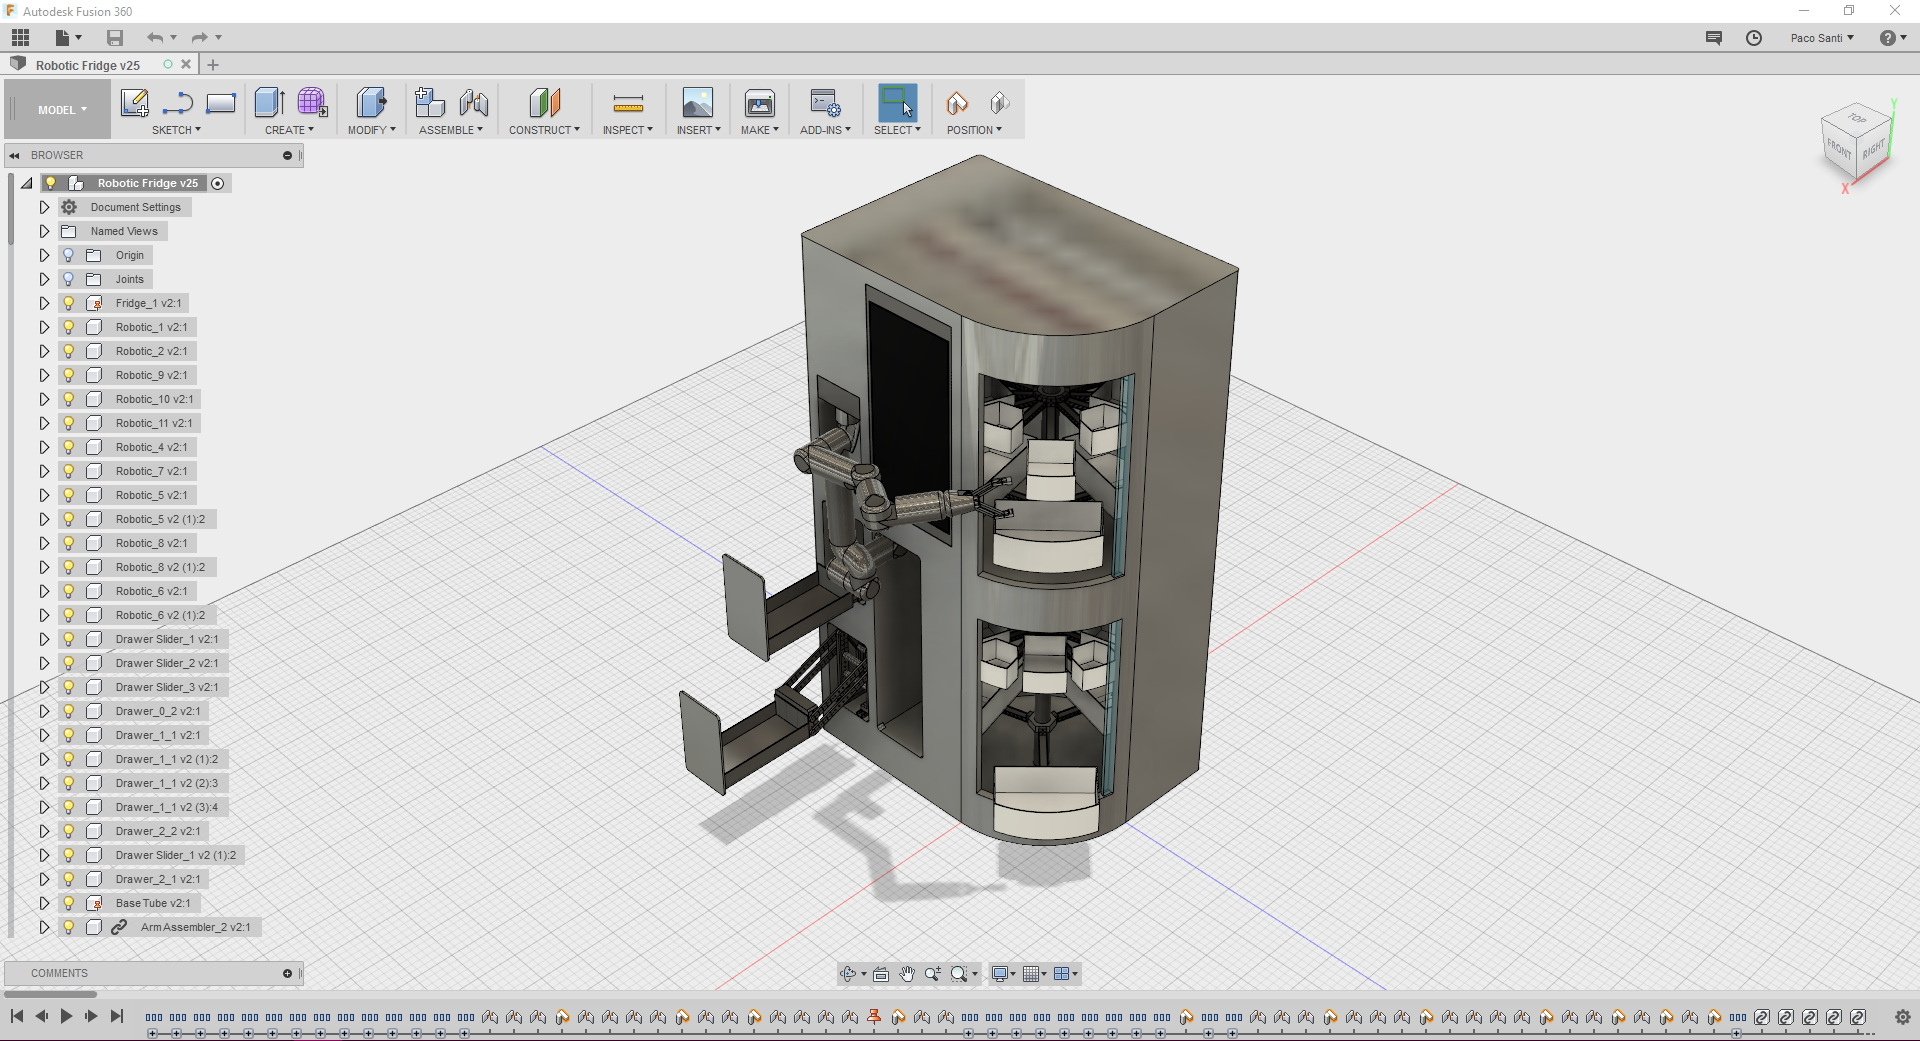Click the Orbit navigation icon

(849, 974)
